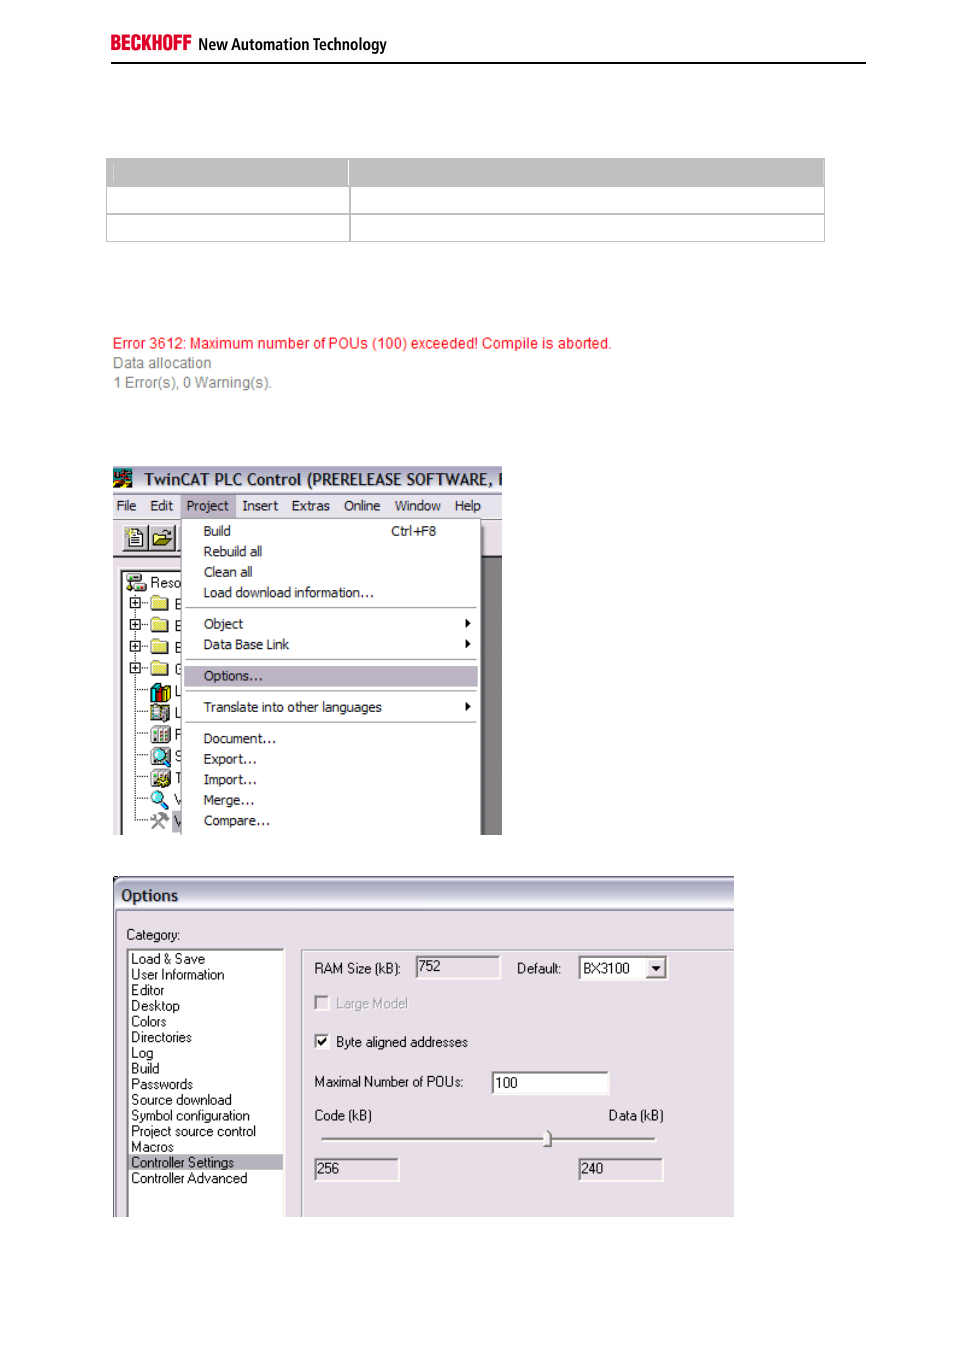
Task: Select the Controller Advanced category
Action: pyautogui.click(x=205, y=1178)
